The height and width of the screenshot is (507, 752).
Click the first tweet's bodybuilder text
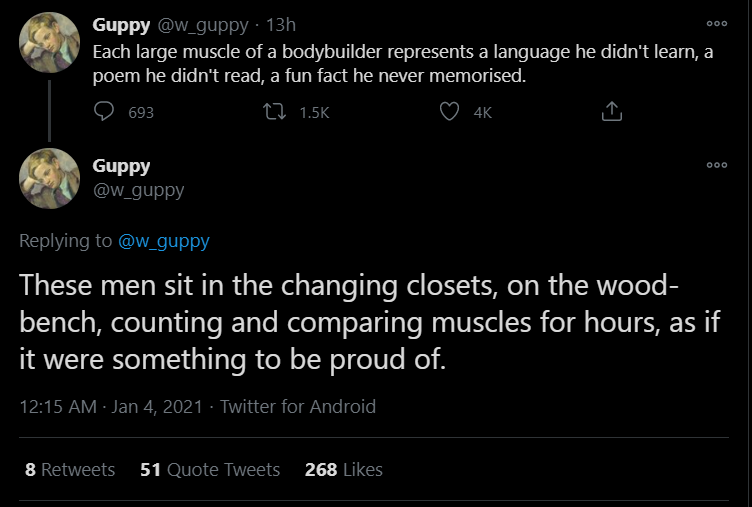tap(400, 62)
